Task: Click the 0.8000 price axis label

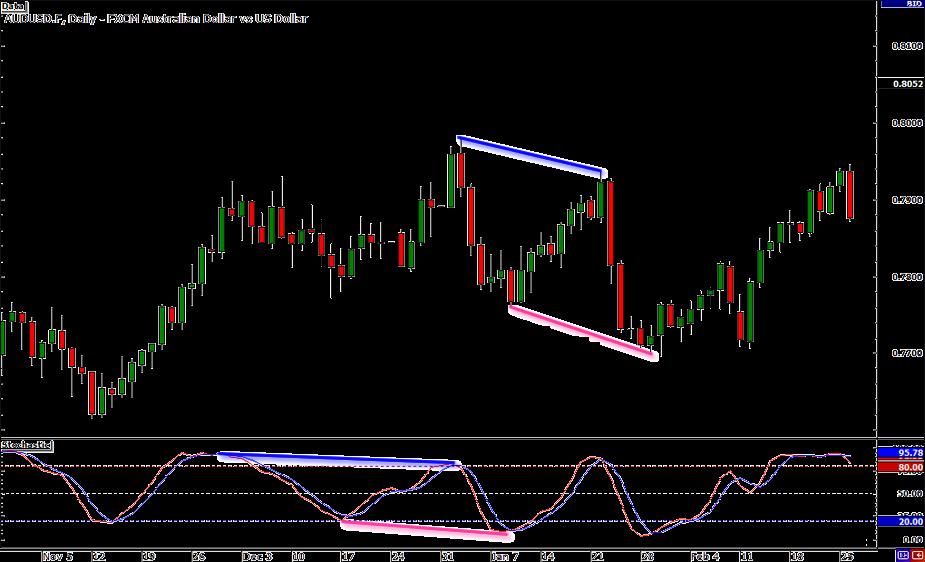Action: pos(907,123)
